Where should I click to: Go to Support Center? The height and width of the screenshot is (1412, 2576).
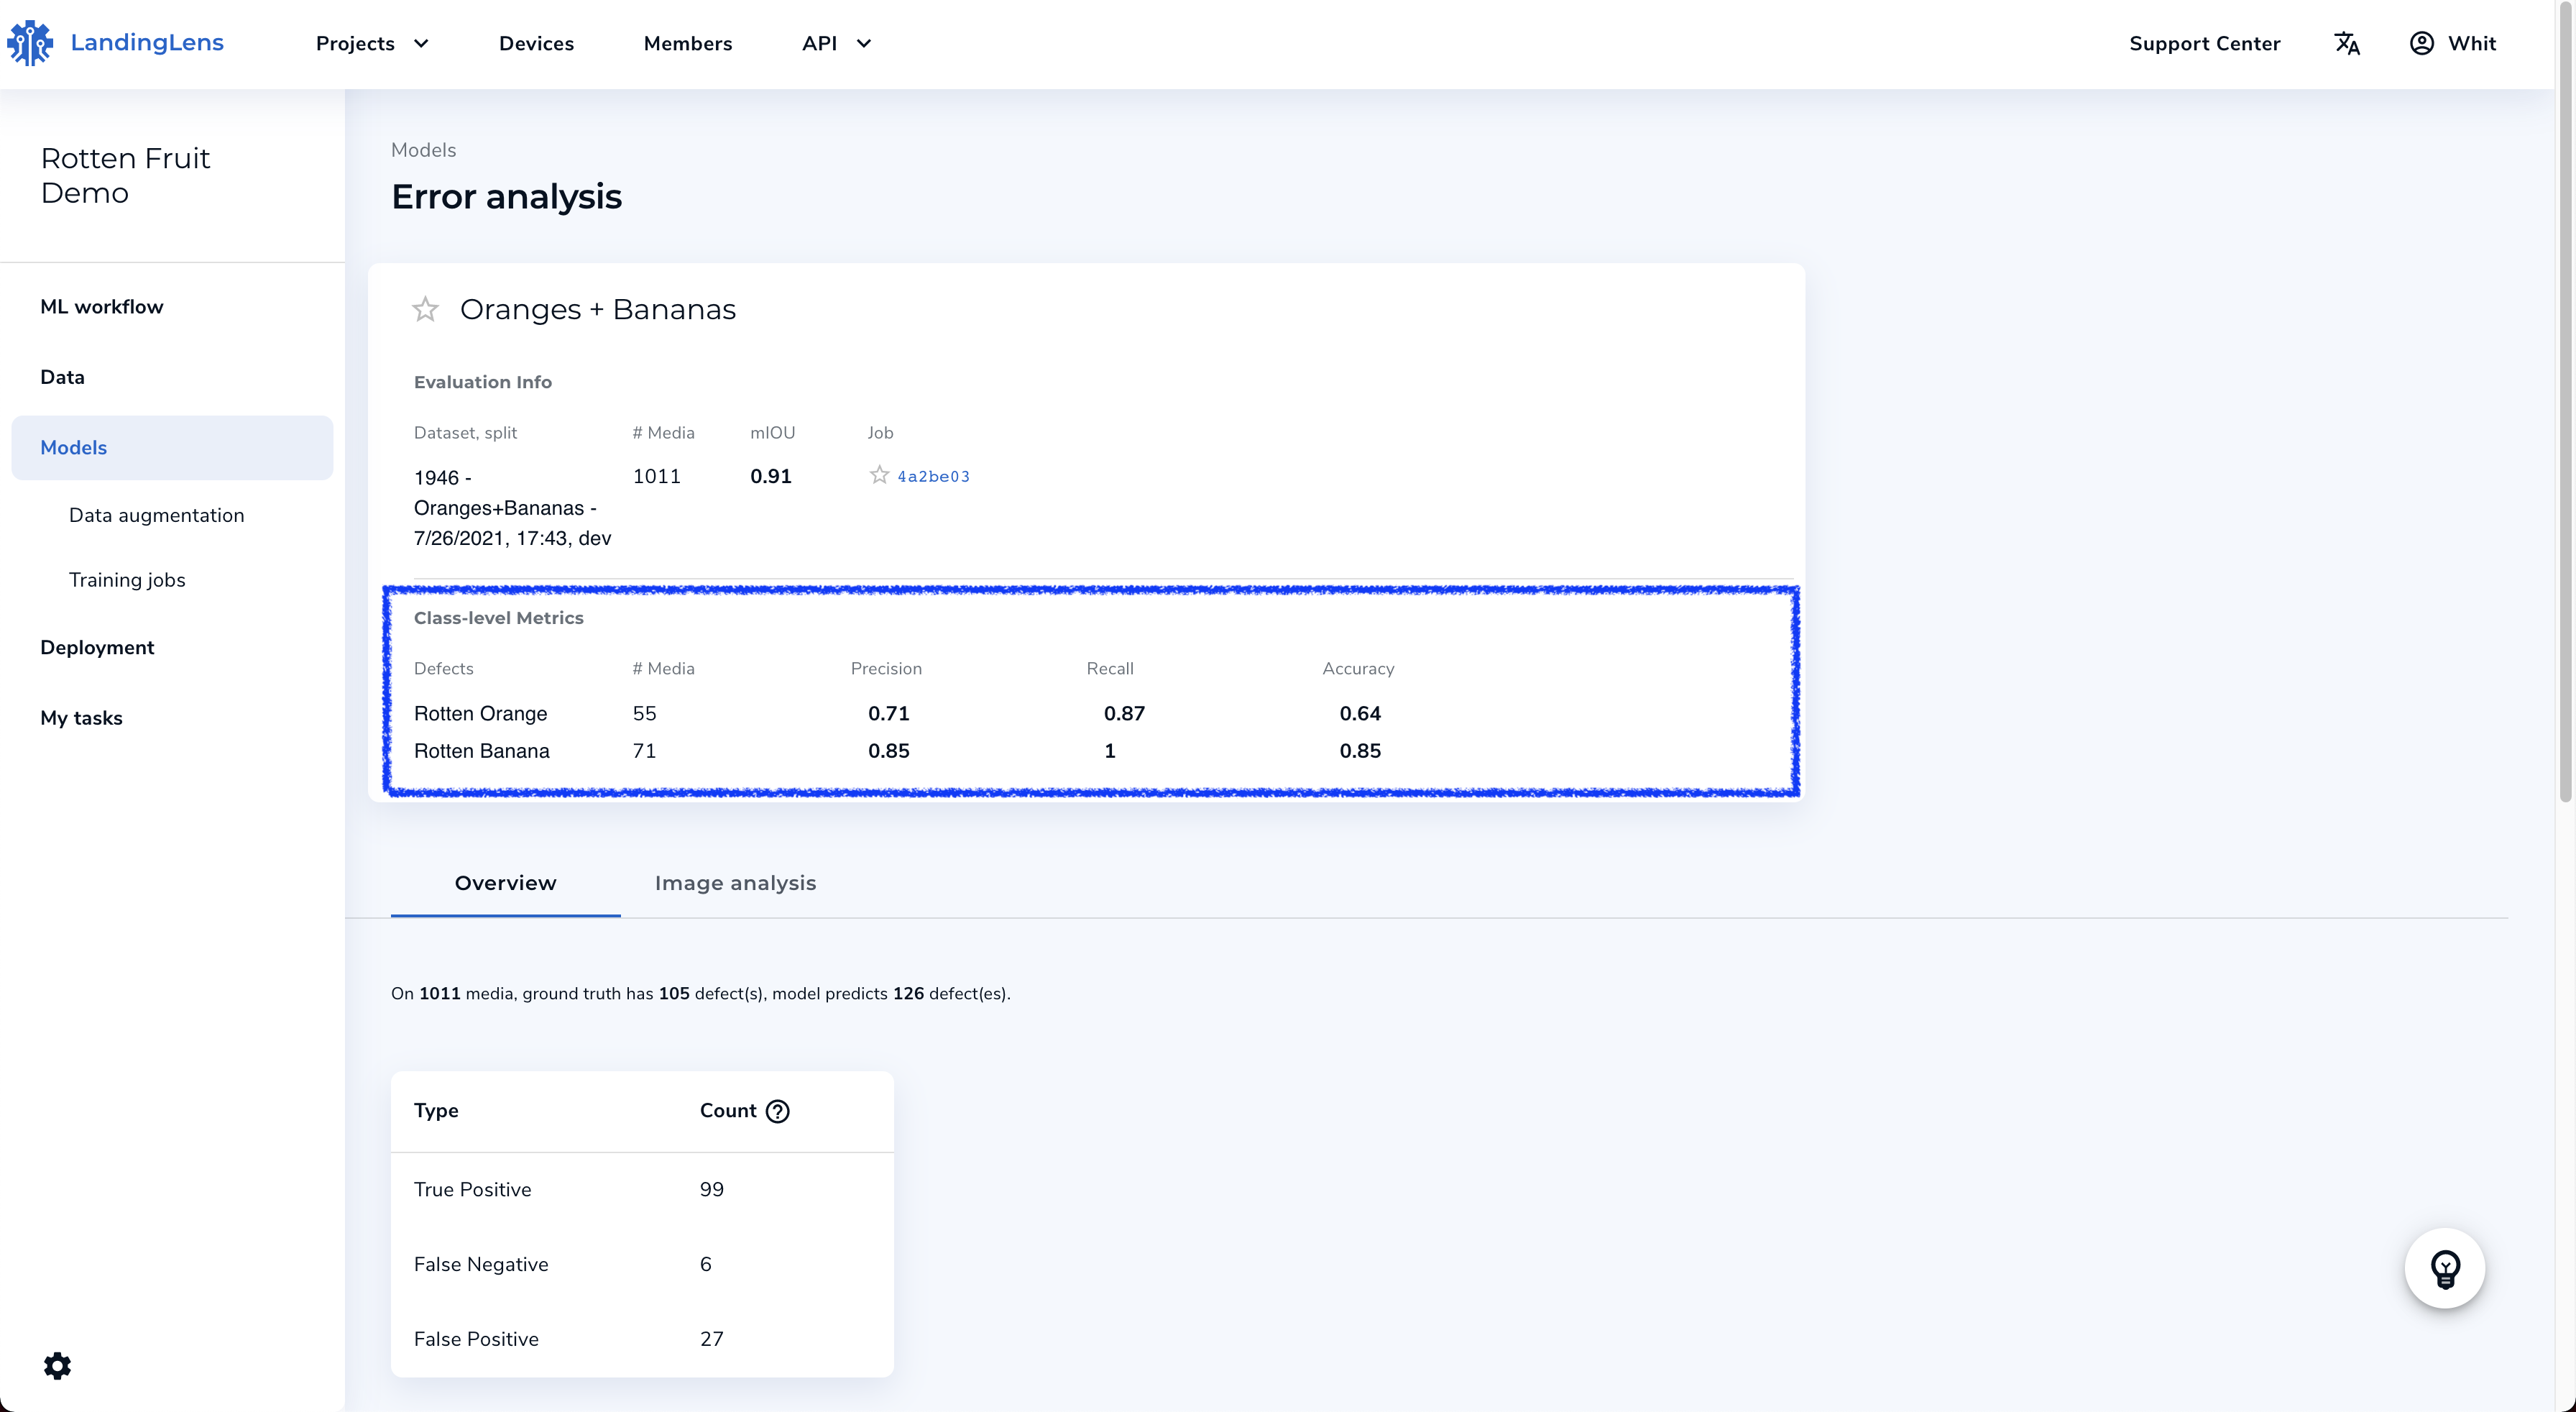(2204, 43)
